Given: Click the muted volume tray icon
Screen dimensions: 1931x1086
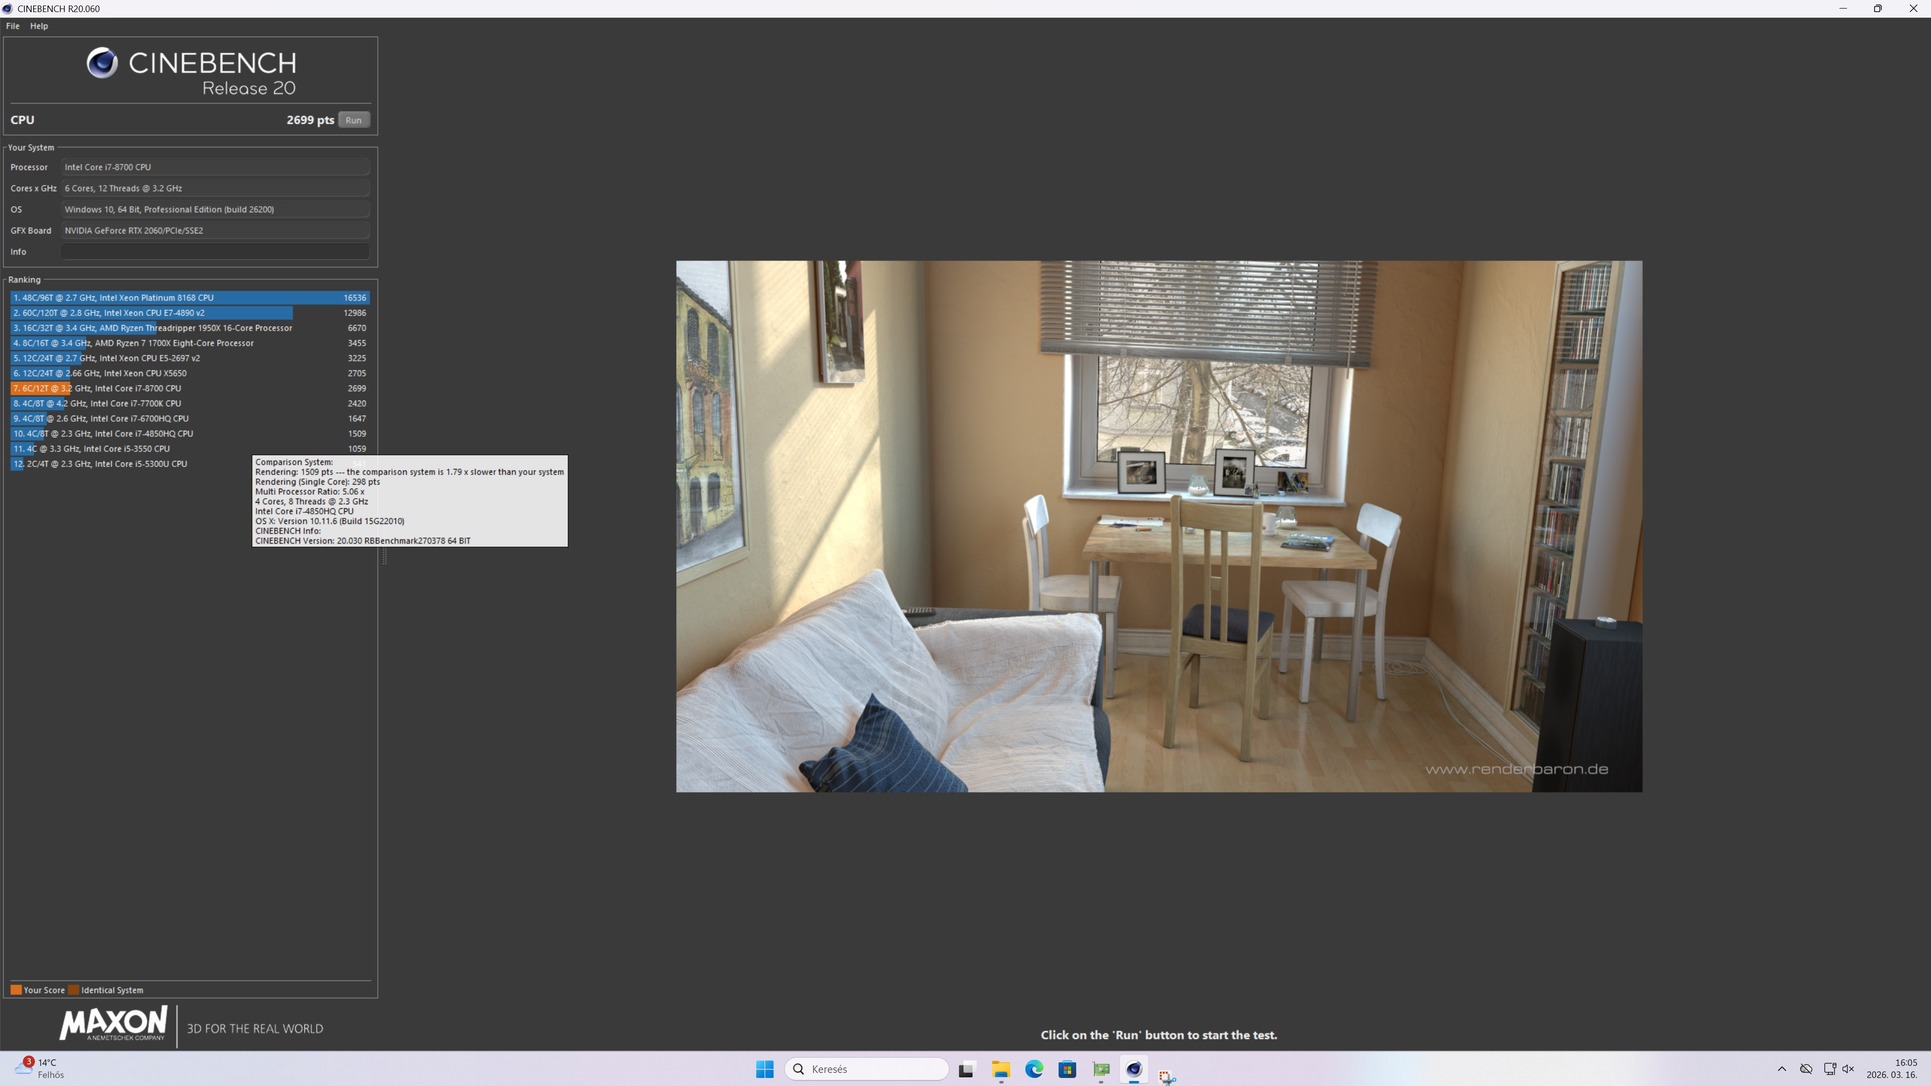Looking at the screenshot, I should (1848, 1069).
